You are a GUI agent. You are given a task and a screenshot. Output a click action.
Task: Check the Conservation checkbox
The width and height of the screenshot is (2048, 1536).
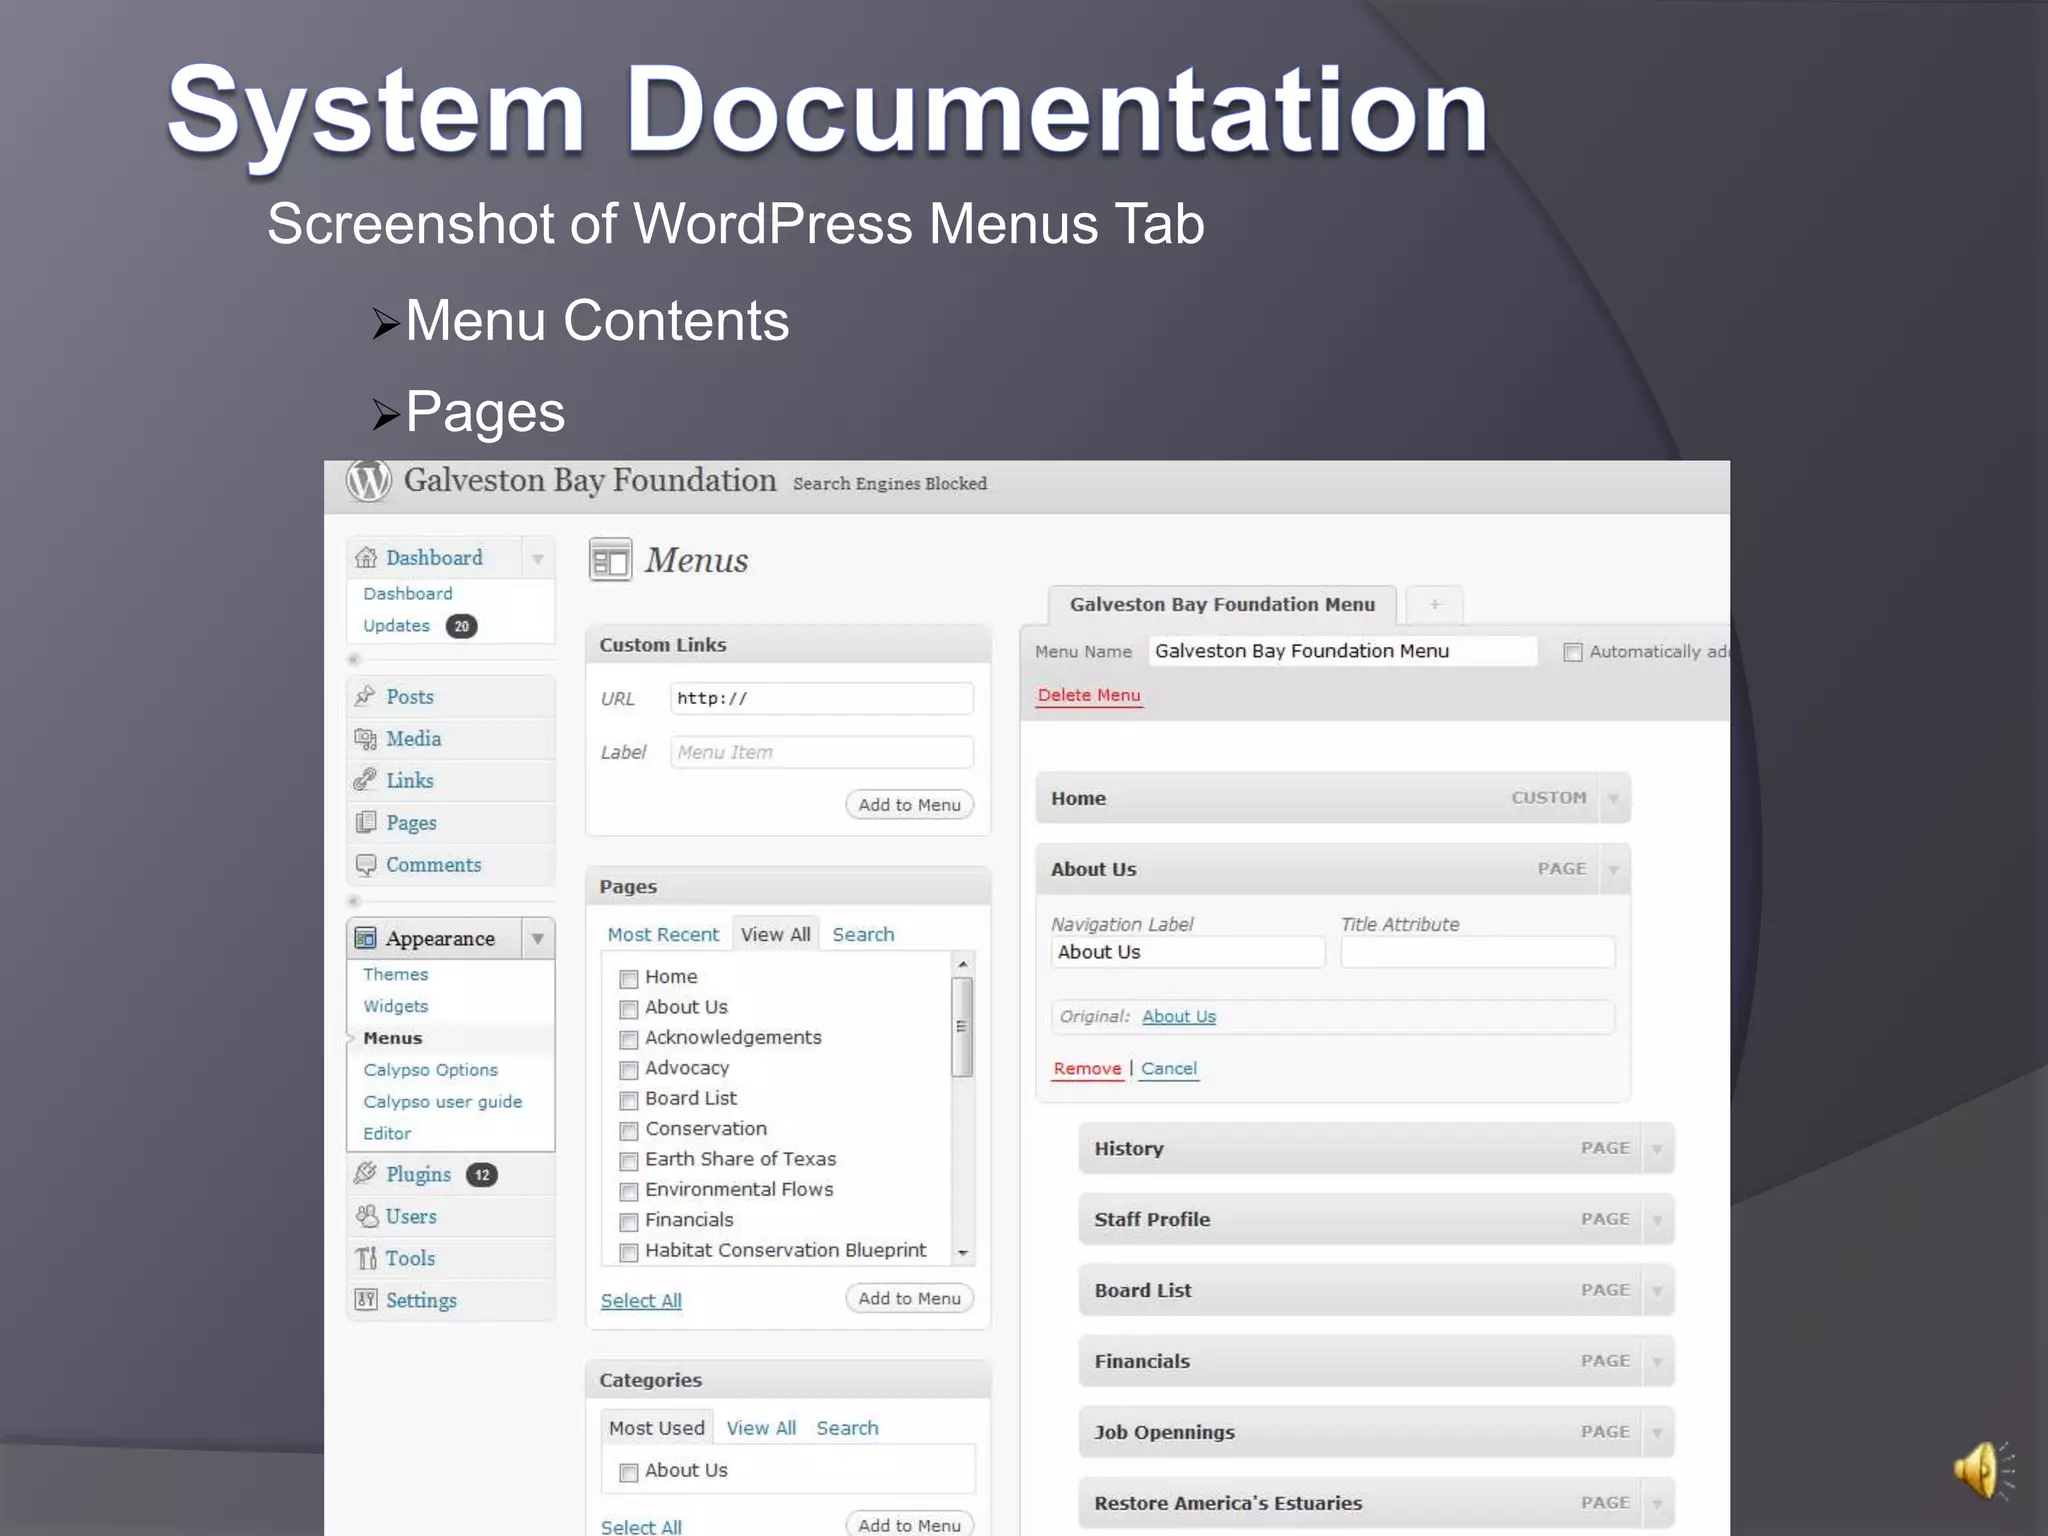click(x=629, y=1130)
